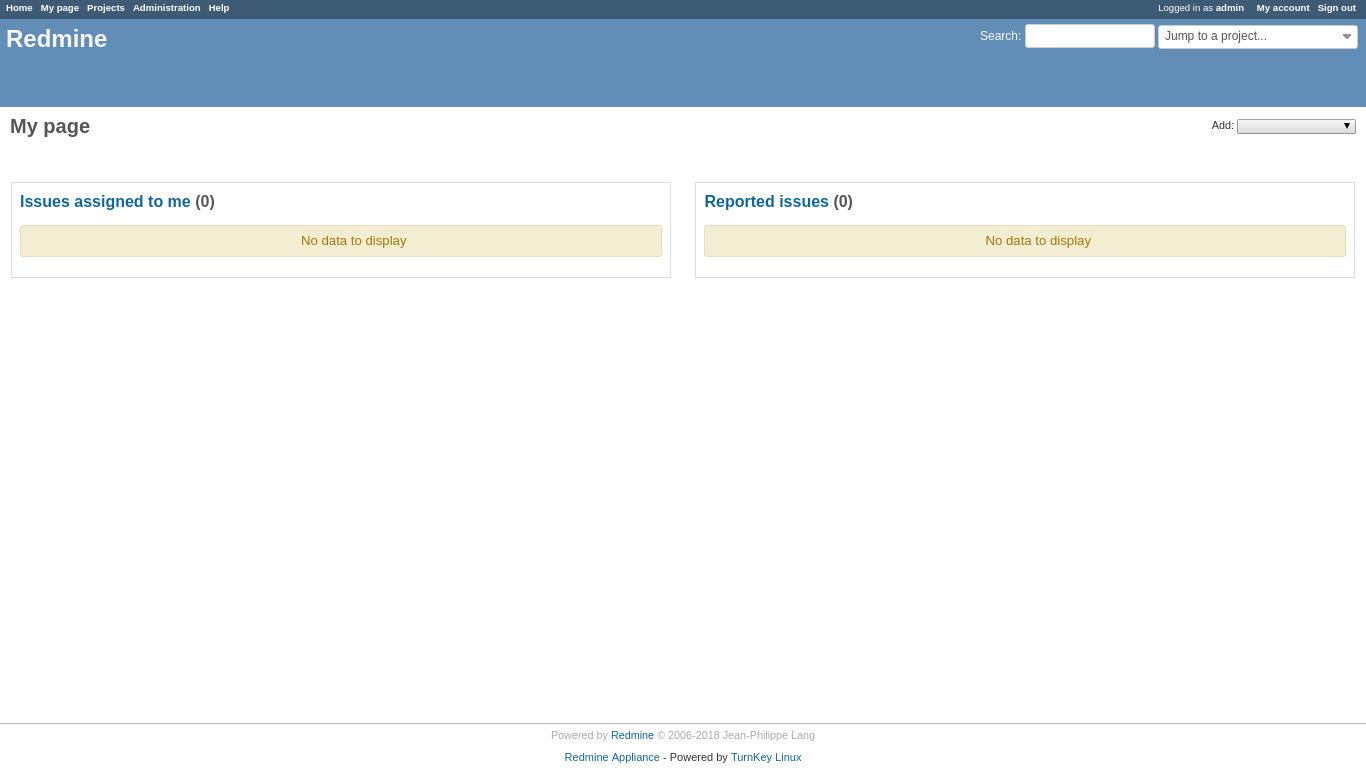Expand the 'Jump to a project' dropdown

[1257, 37]
